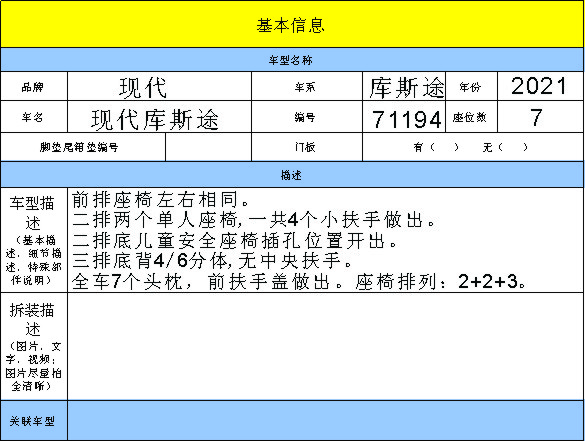Click the empty 拆装描述 content area
The width and height of the screenshot is (585, 441).
point(325,346)
